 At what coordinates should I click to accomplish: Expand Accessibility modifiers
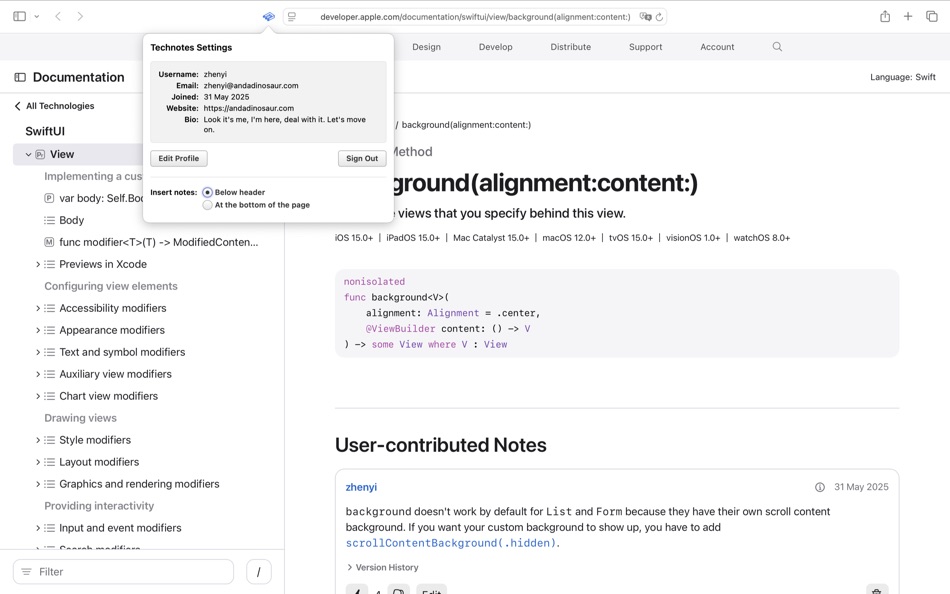pos(38,308)
